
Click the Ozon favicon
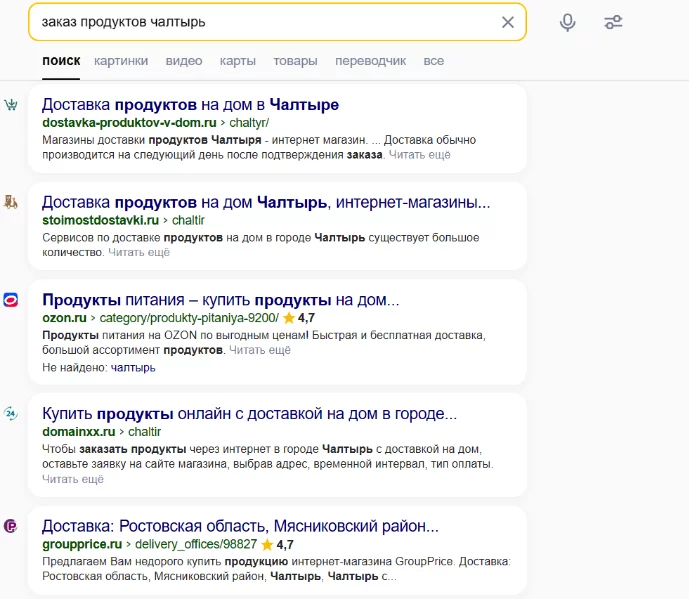[x=11, y=300]
